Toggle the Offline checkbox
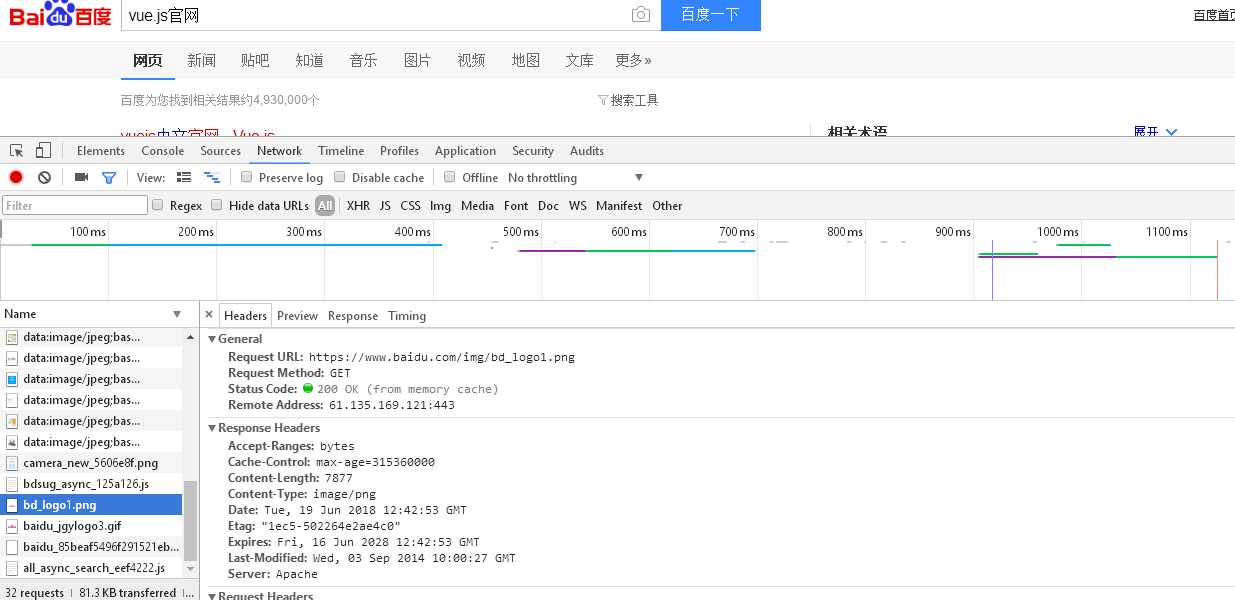 coord(450,177)
